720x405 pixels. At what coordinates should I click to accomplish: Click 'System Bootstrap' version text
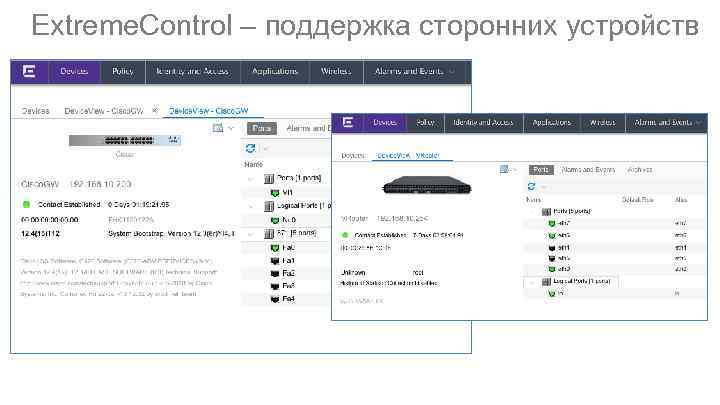[171, 234]
